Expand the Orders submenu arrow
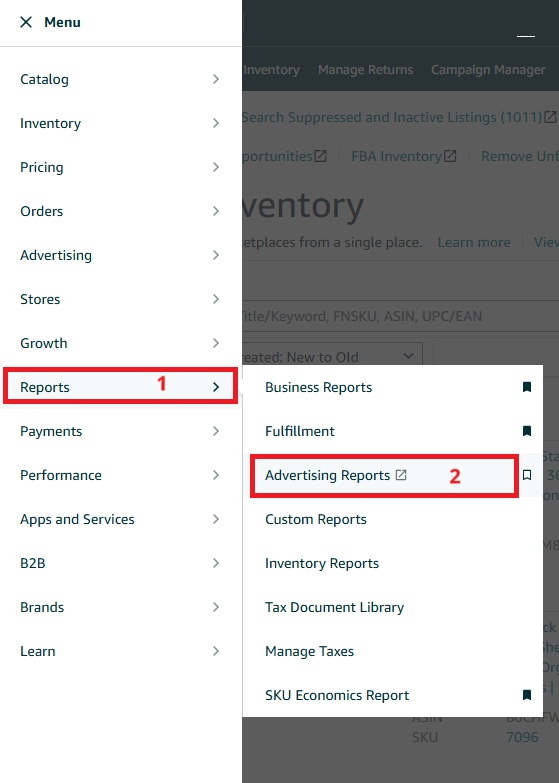The image size is (559, 783). pyautogui.click(x=216, y=211)
